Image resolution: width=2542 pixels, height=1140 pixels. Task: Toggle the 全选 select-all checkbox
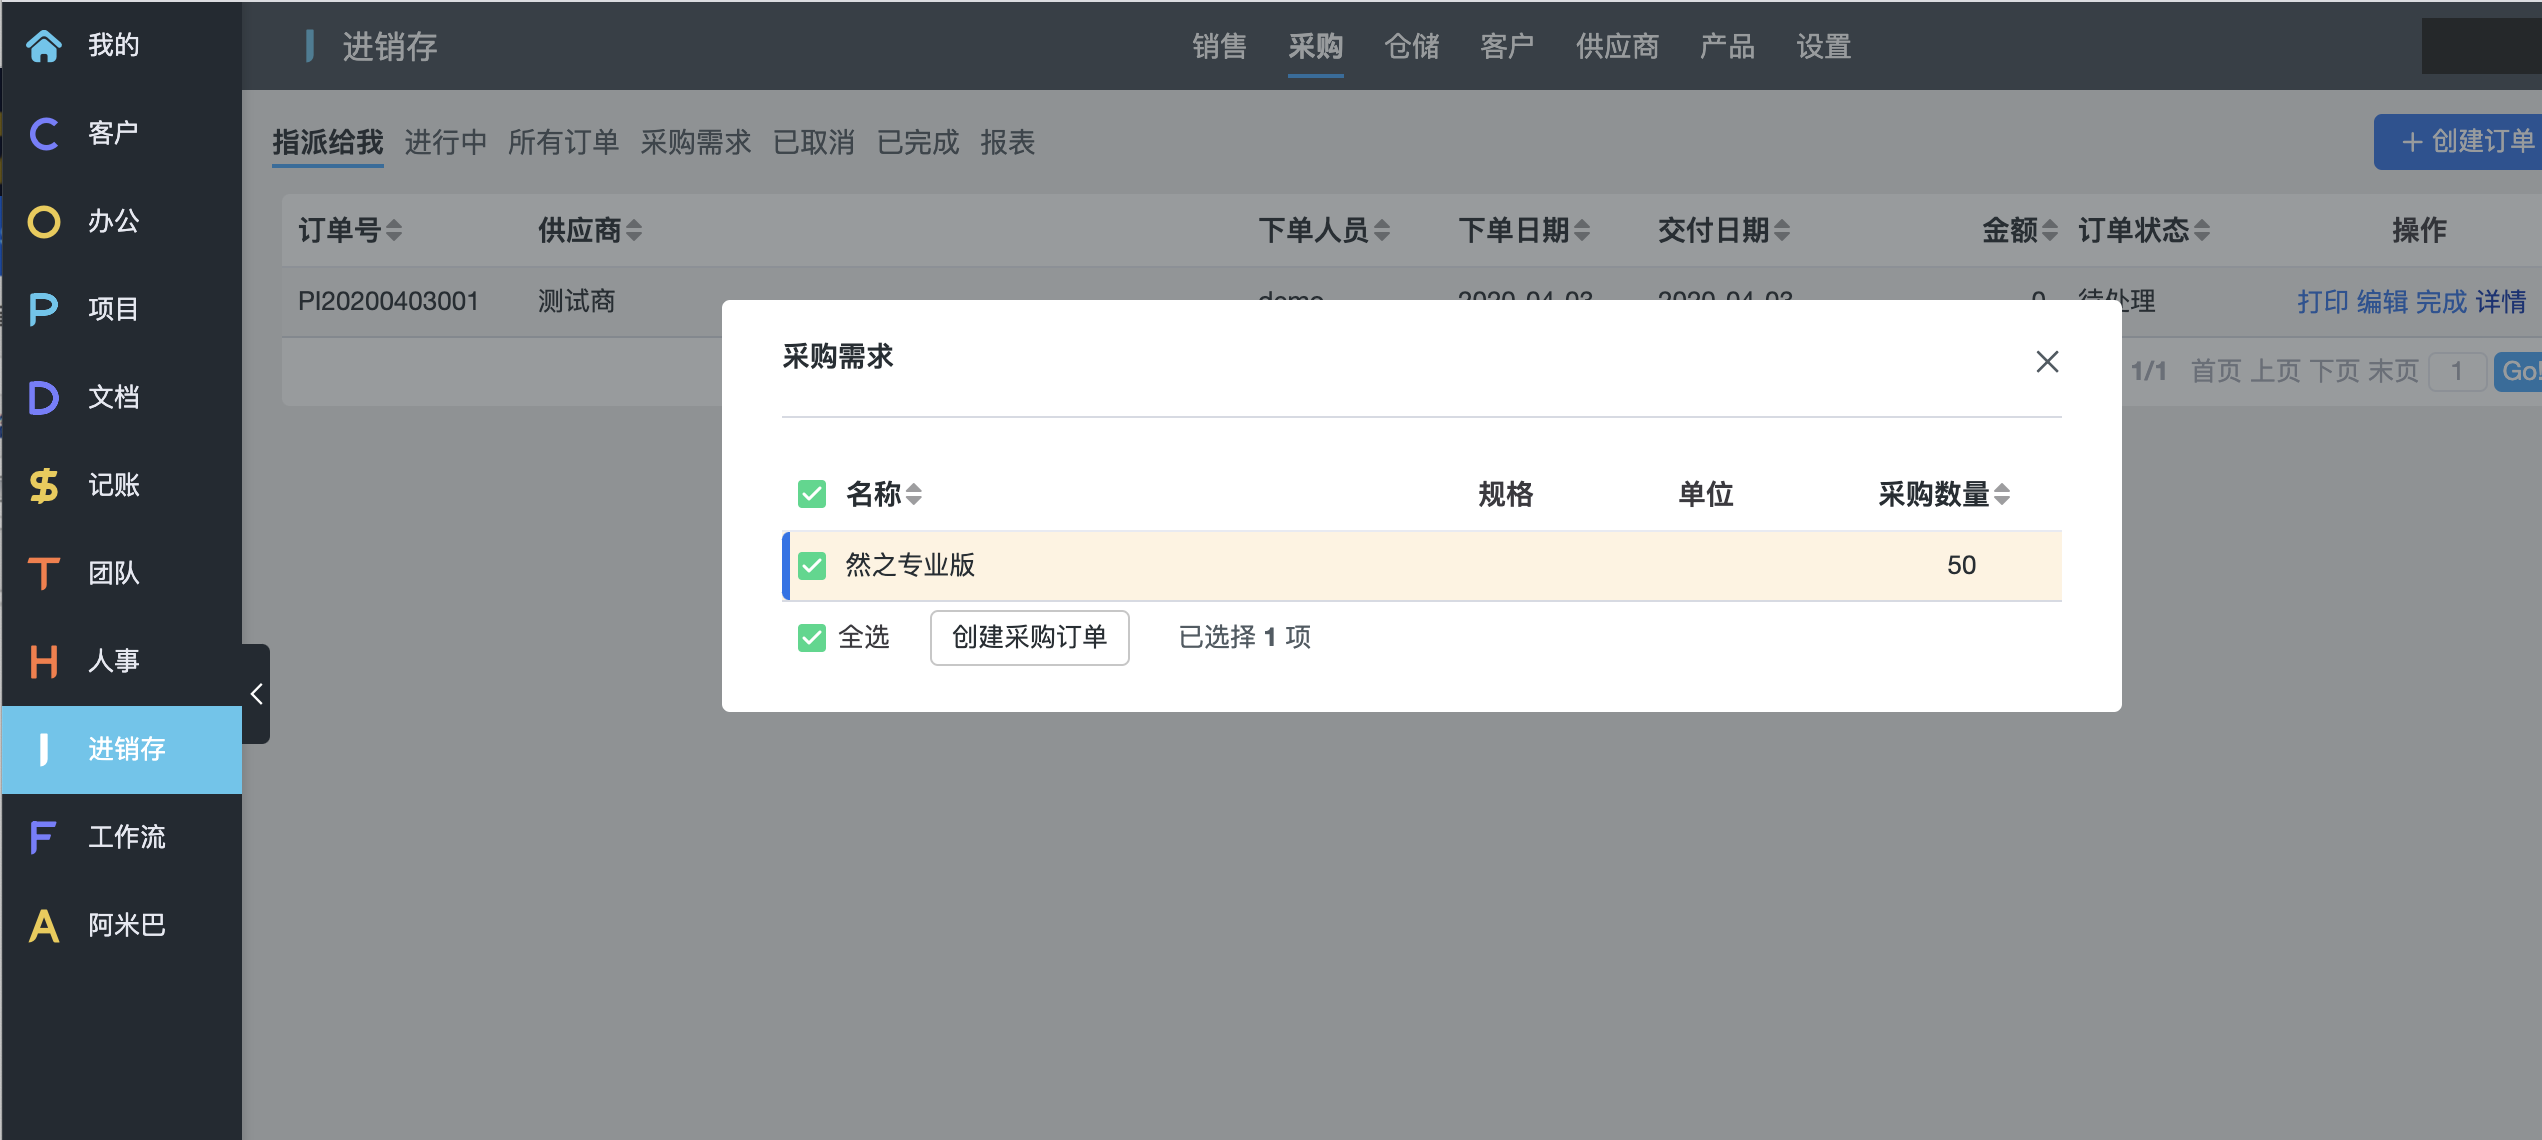click(812, 638)
